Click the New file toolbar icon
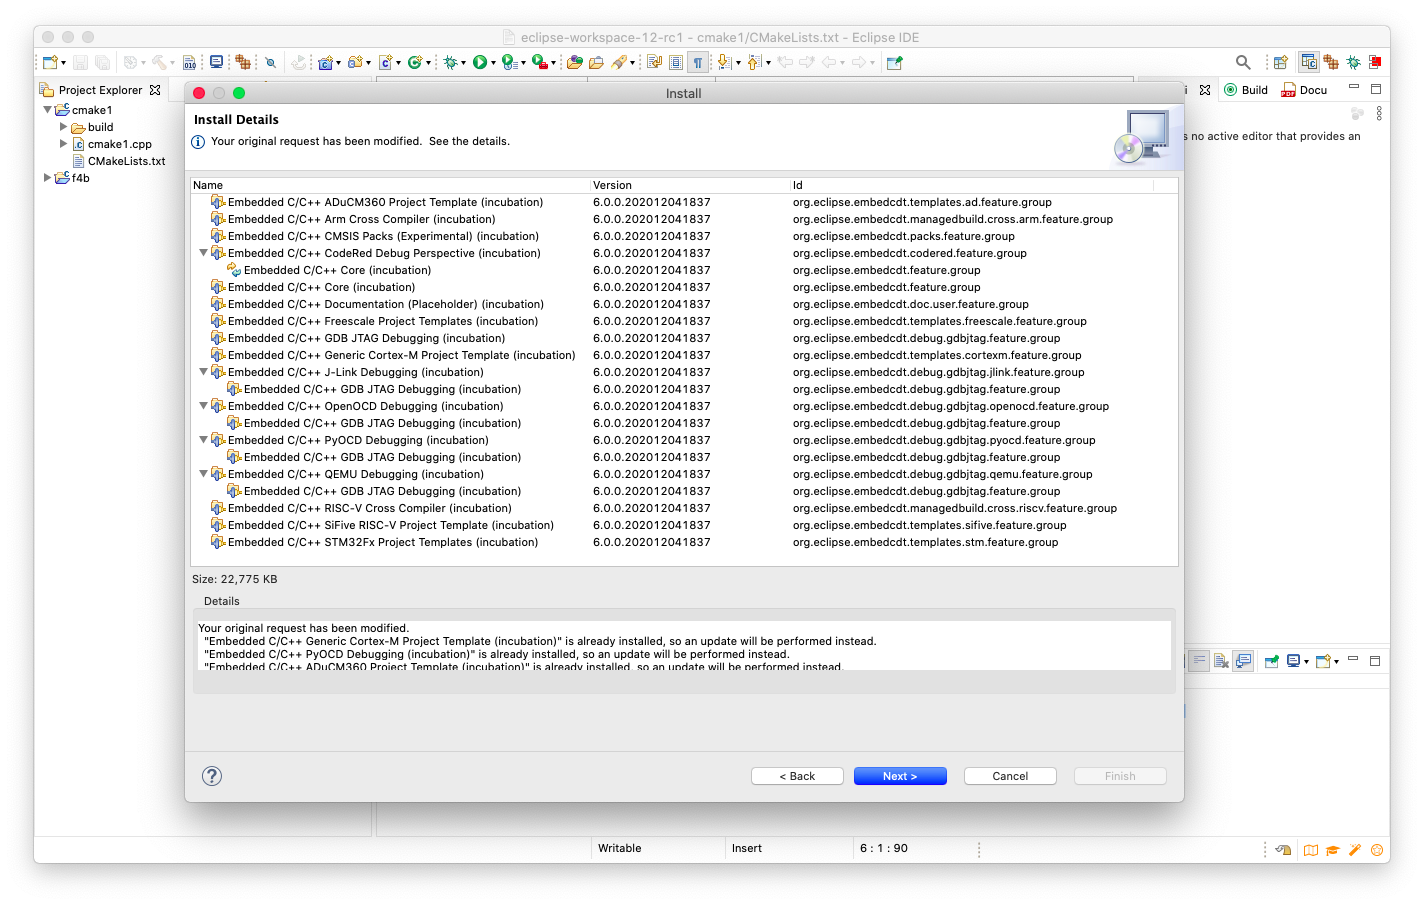Screen dimensions: 1424x905 (50, 62)
